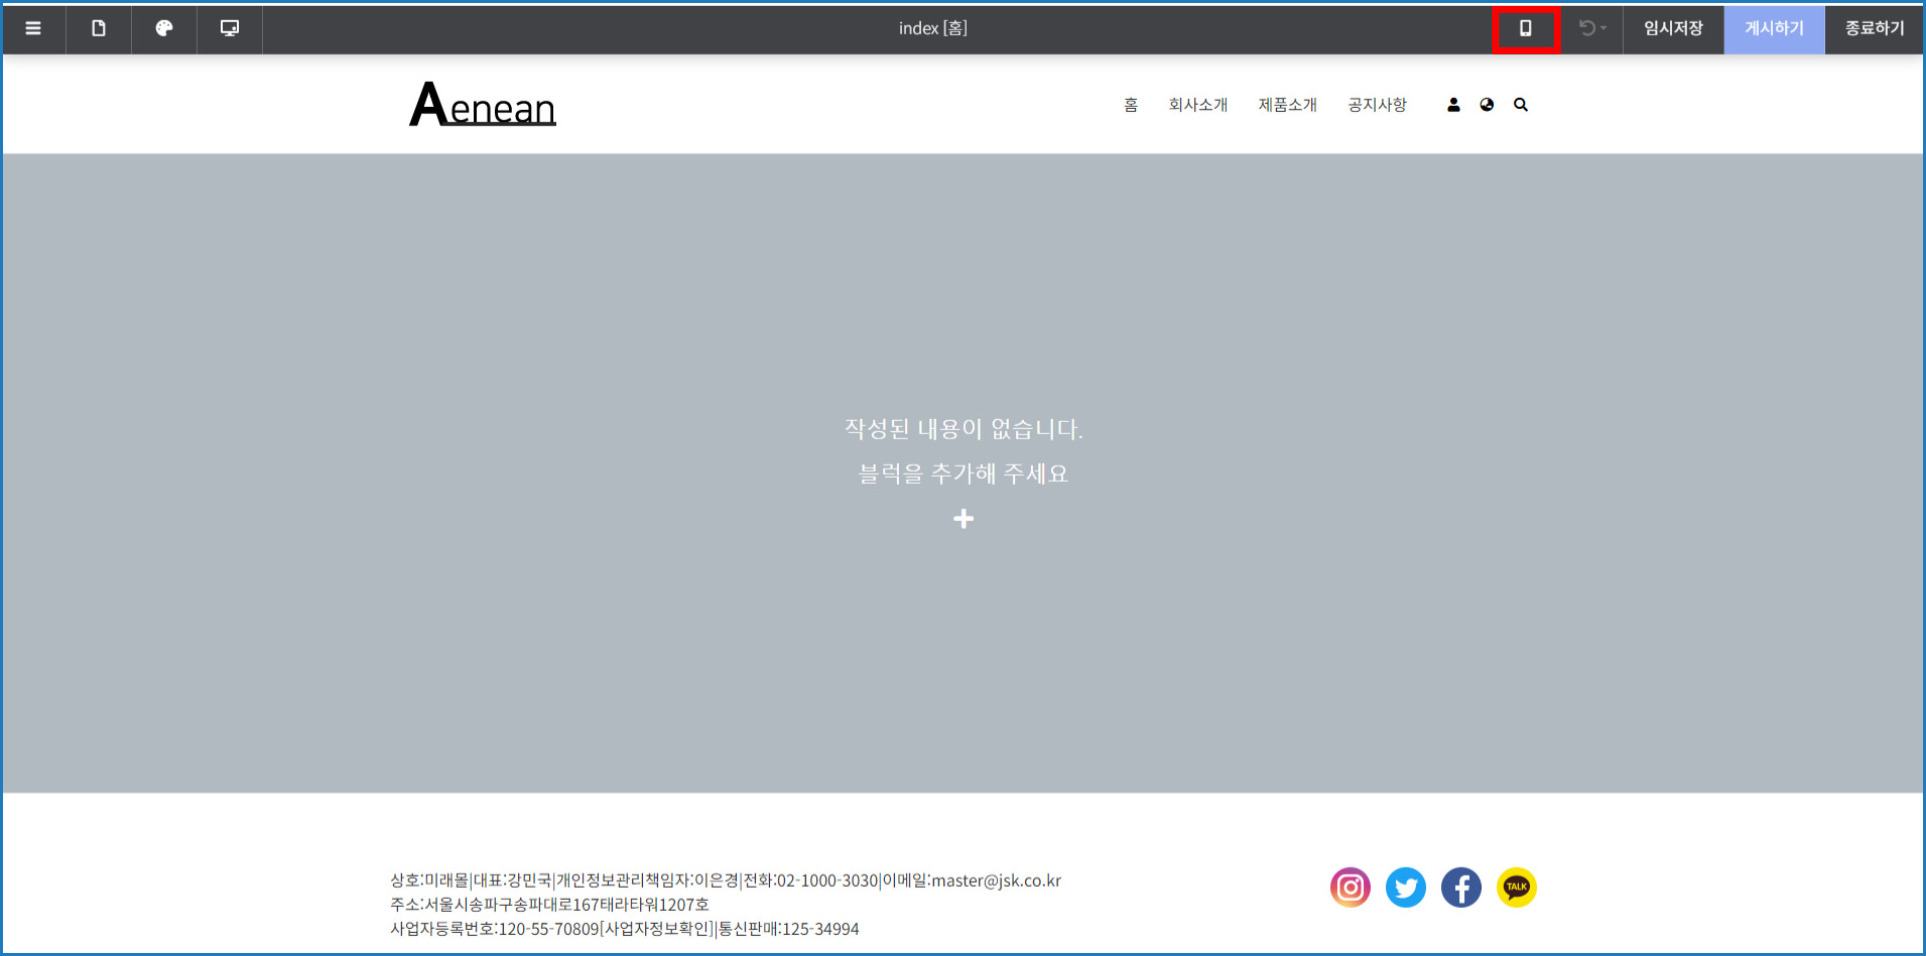Open the design palette icon
Viewport: 1926px width, 956px height.
[164, 28]
